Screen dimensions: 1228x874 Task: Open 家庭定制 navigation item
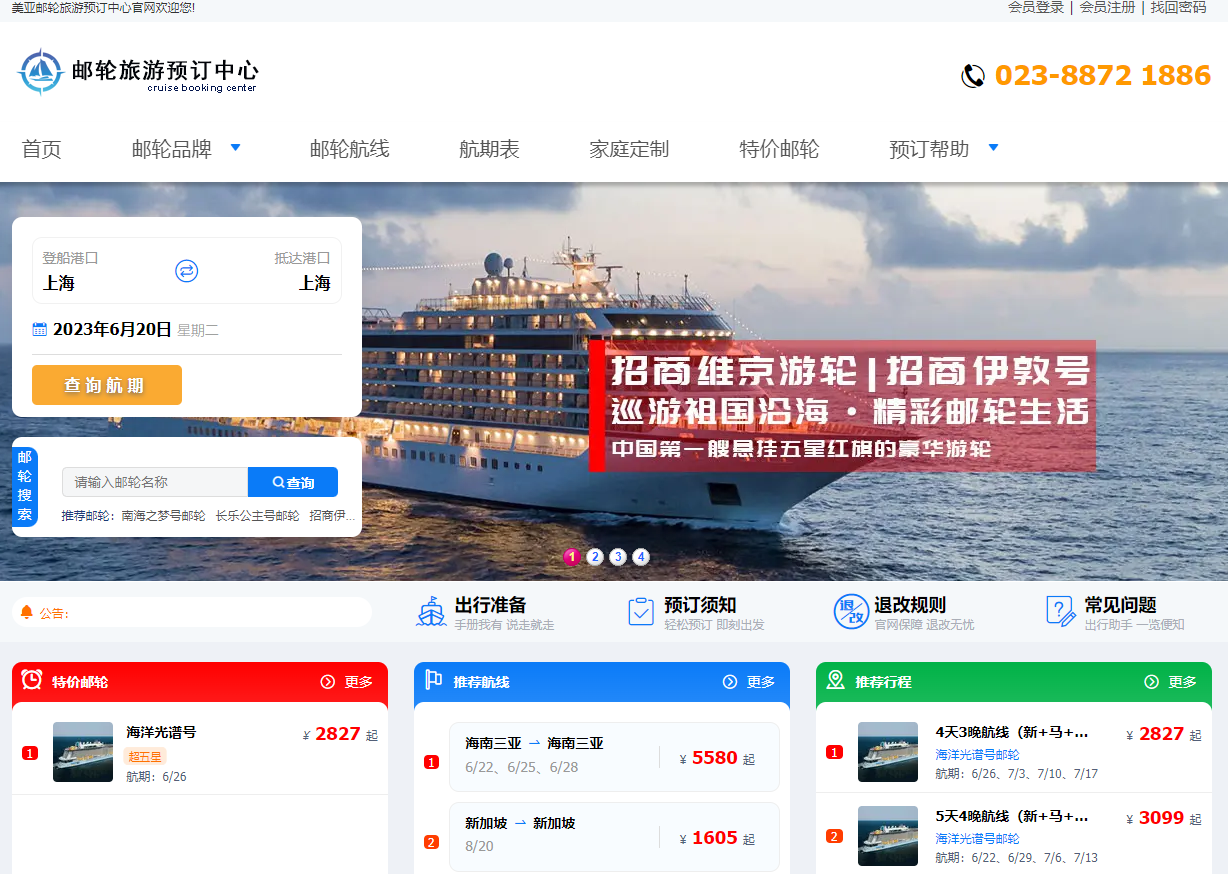pyautogui.click(x=630, y=150)
